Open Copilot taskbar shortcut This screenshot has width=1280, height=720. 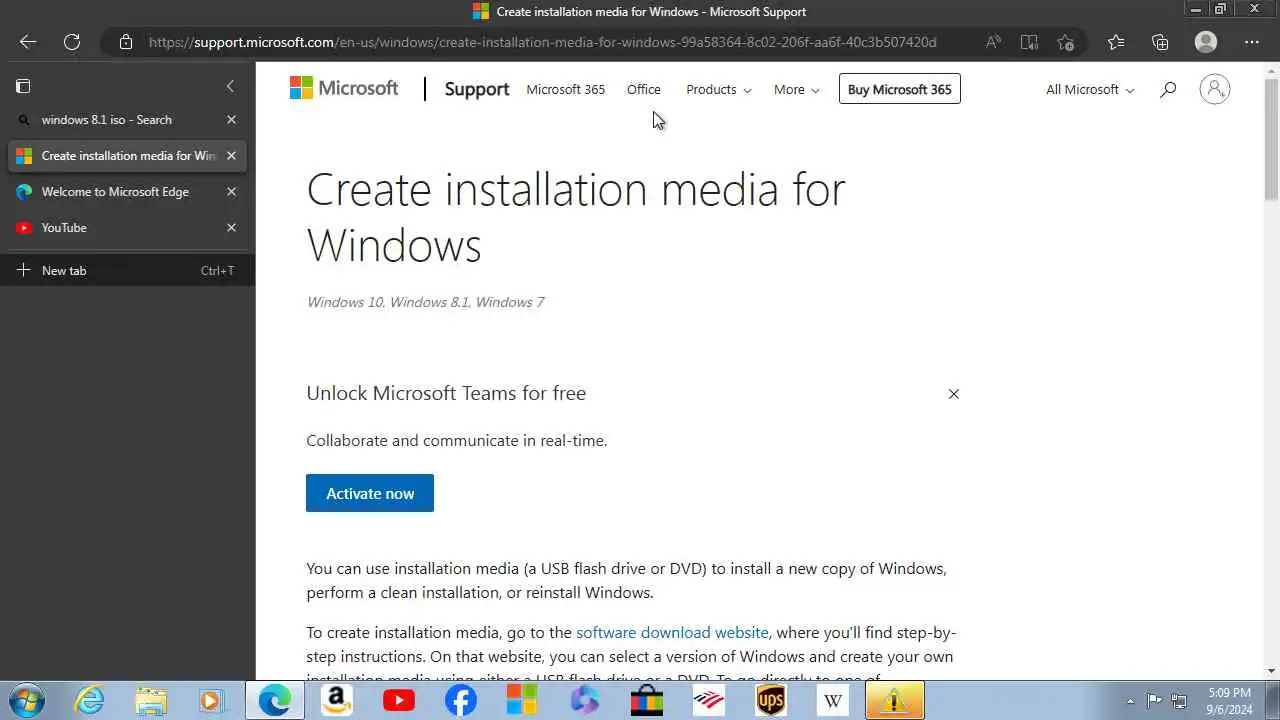click(x=584, y=700)
